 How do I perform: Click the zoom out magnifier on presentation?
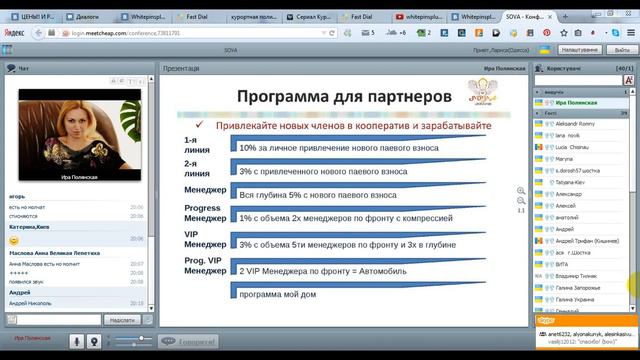pos(521,201)
